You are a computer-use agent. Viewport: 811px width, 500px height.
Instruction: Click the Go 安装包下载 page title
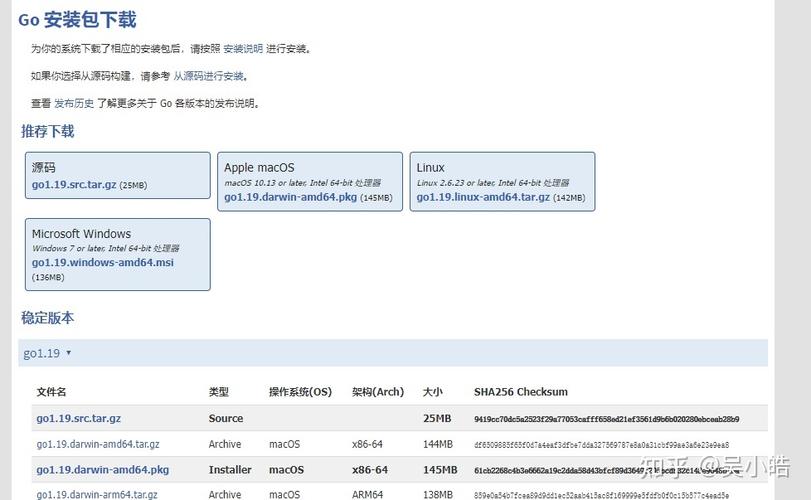[x=77, y=20]
